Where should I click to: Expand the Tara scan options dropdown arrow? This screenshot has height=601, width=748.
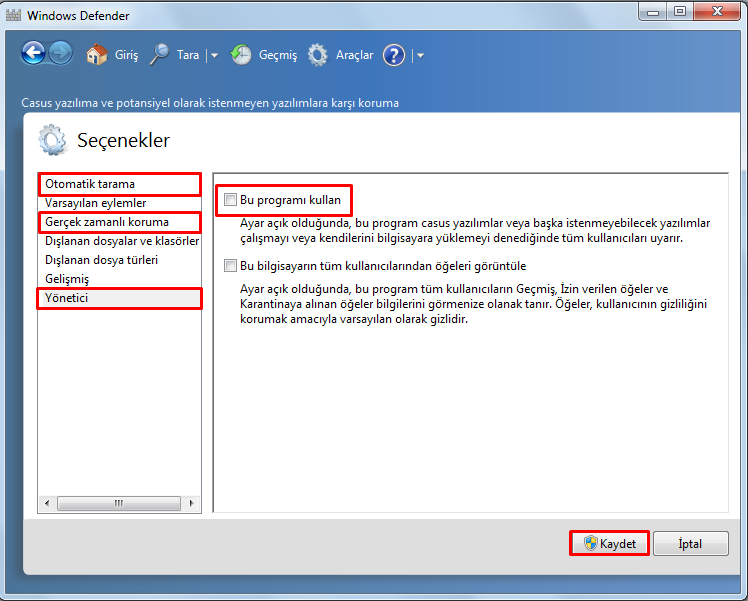pyautogui.click(x=215, y=56)
